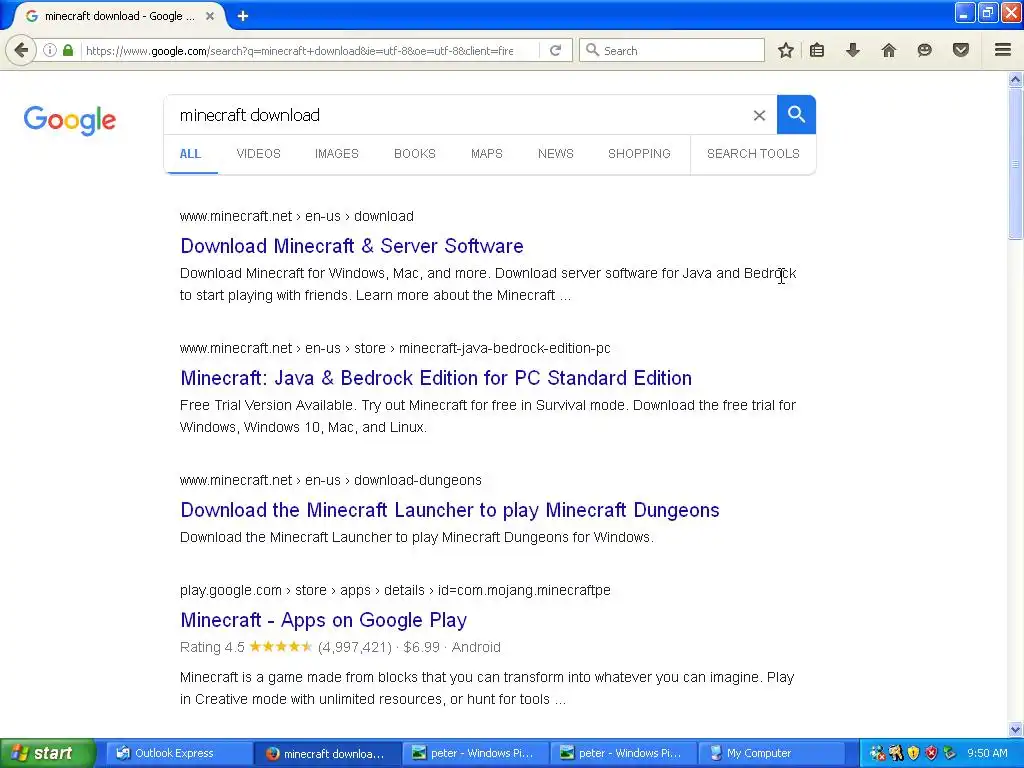Open site information icon in address bar

[50, 50]
